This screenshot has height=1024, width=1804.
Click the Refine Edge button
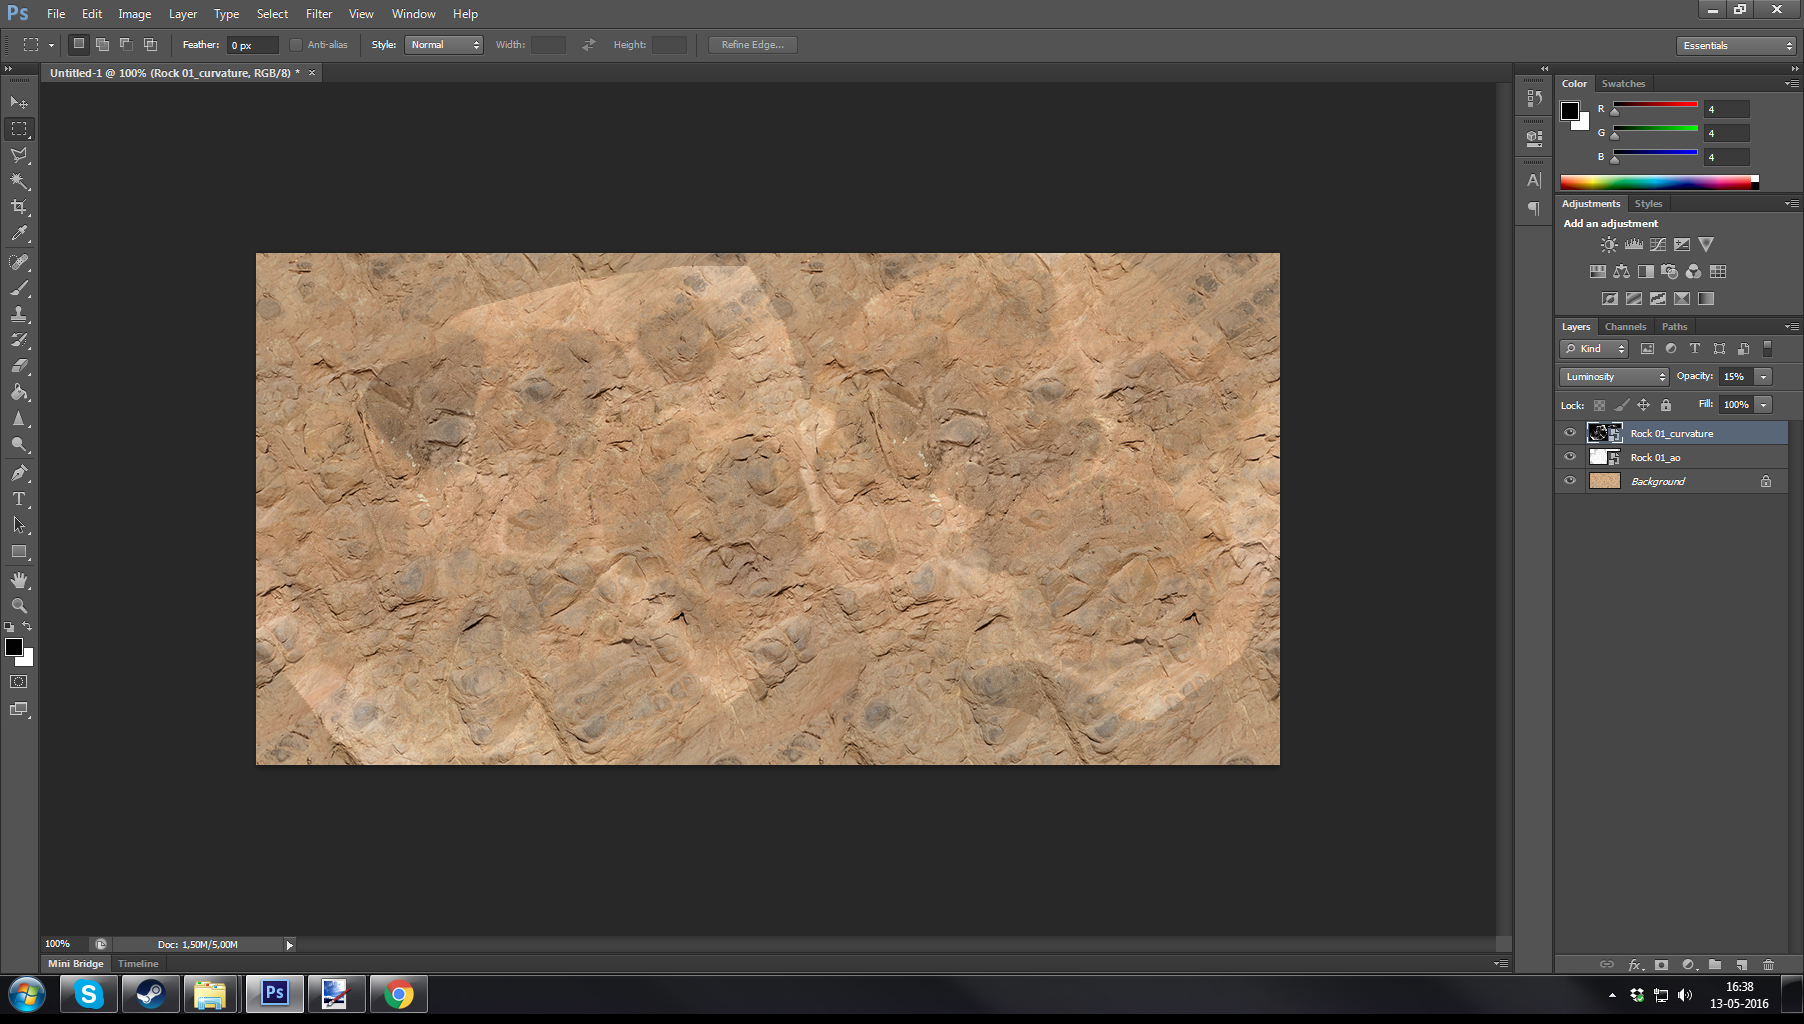(x=752, y=45)
